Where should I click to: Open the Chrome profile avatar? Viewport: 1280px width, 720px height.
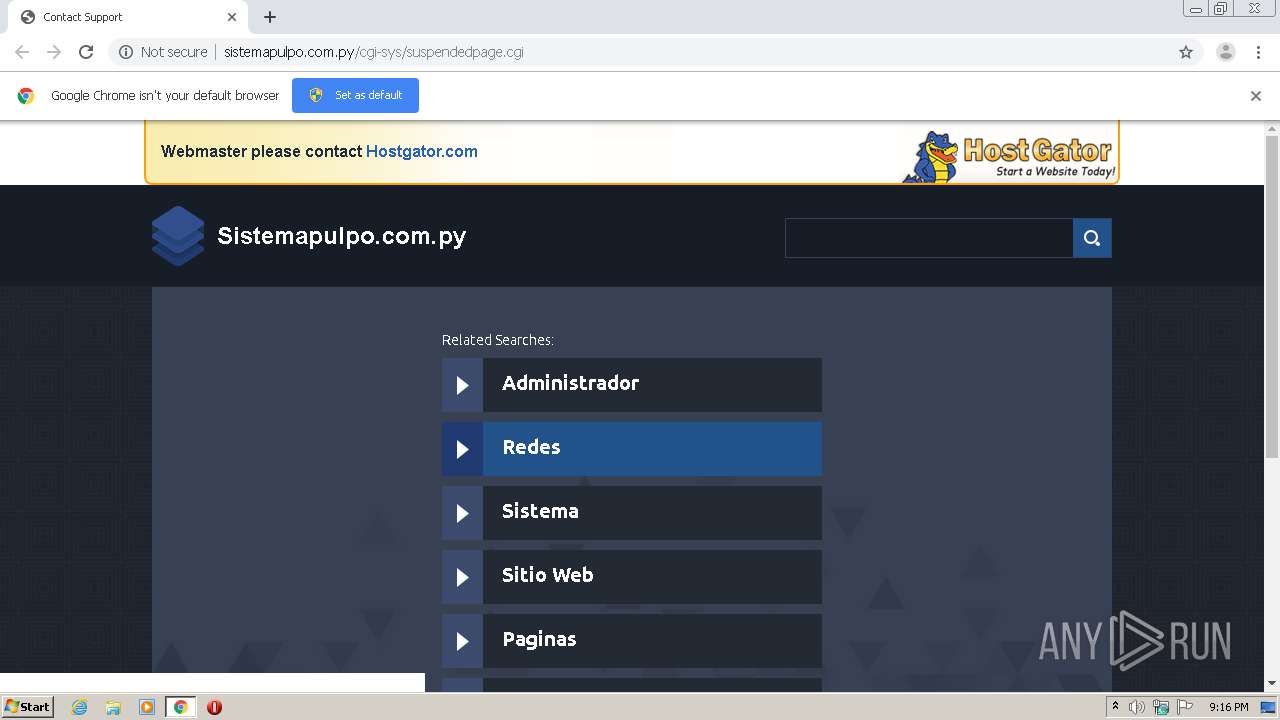click(1226, 52)
